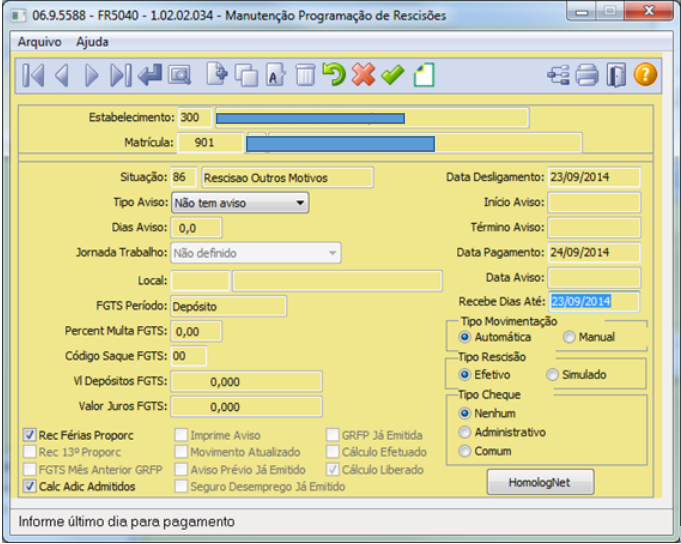Click the HomologNet button
Viewport: 681px width, 544px height.
540,482
